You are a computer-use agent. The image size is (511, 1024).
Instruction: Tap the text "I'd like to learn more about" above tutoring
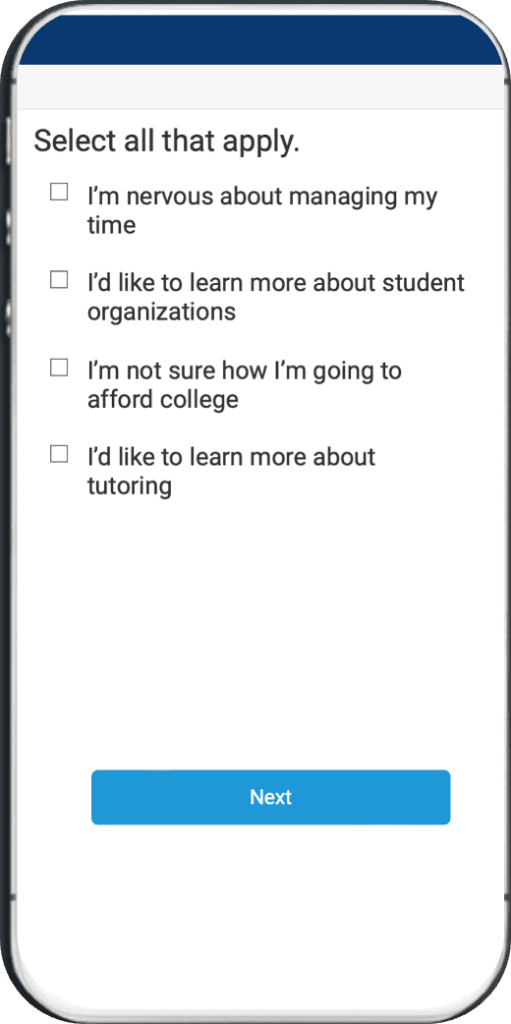coord(231,456)
